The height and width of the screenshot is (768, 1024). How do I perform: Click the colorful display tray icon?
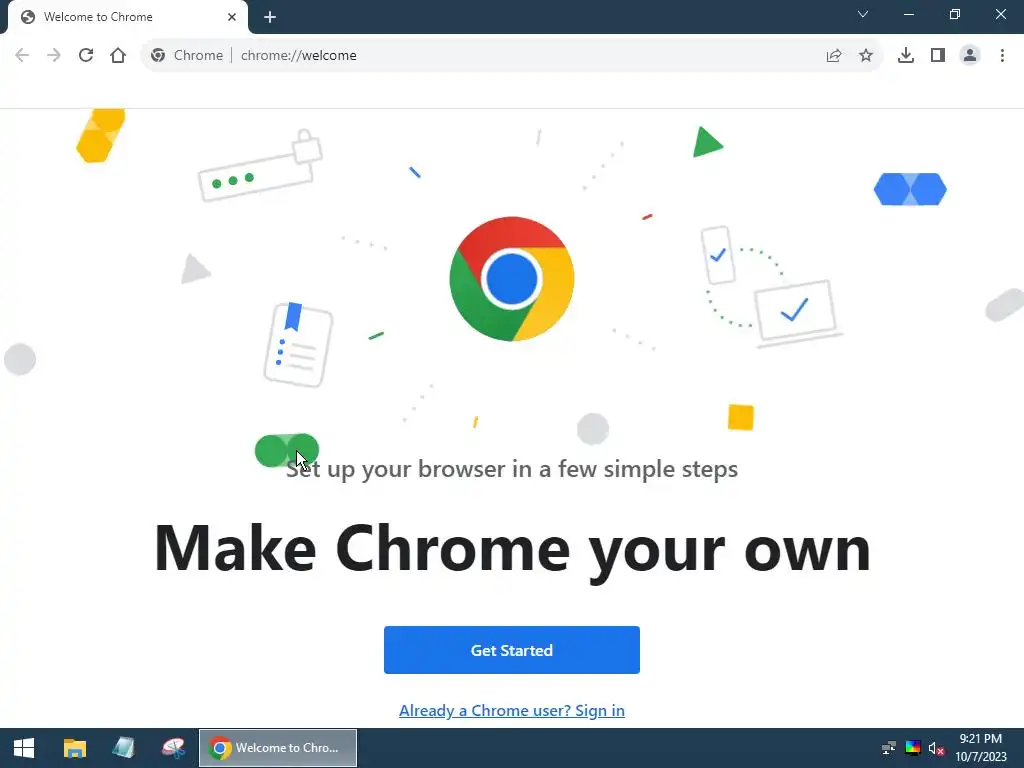pyautogui.click(x=913, y=748)
